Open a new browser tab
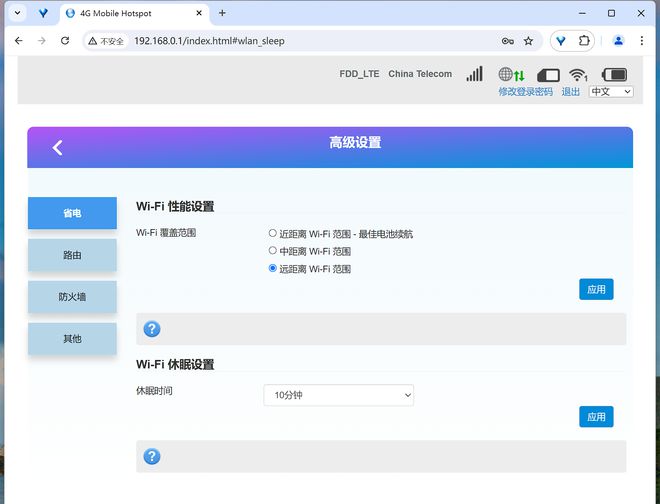 (222, 13)
